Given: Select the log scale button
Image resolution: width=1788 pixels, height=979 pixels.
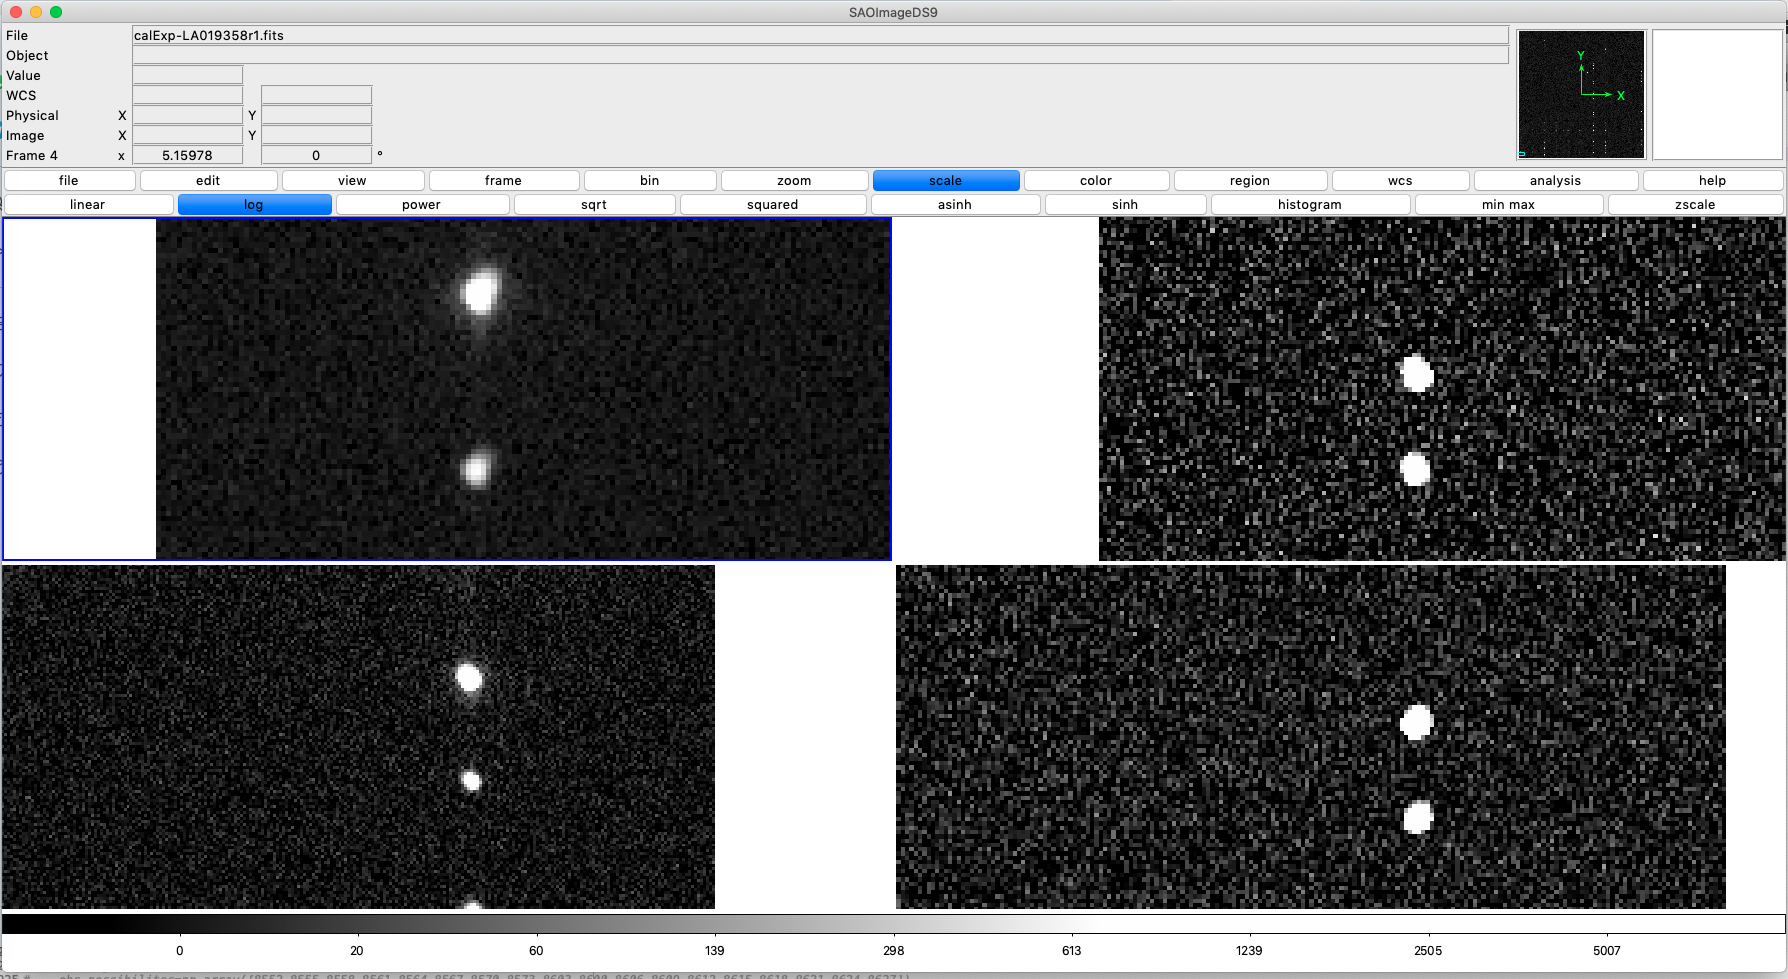Looking at the screenshot, I should tap(254, 204).
